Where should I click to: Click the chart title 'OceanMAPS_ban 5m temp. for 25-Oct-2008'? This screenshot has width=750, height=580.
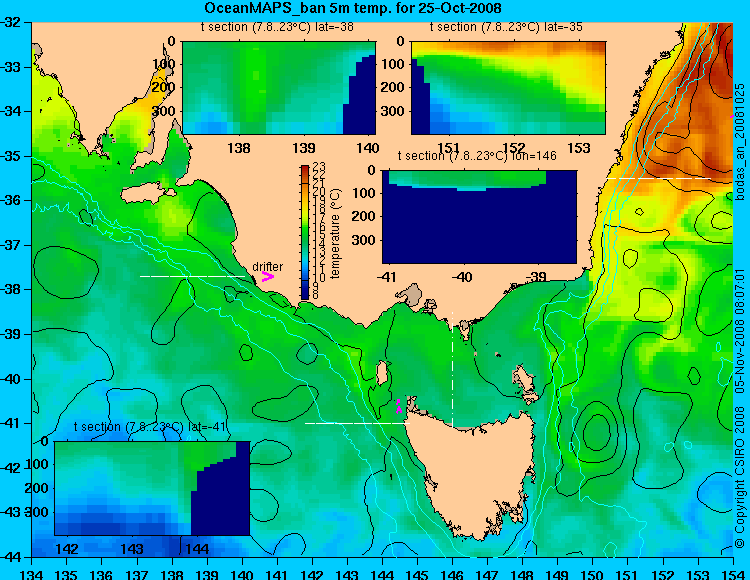pos(353,8)
